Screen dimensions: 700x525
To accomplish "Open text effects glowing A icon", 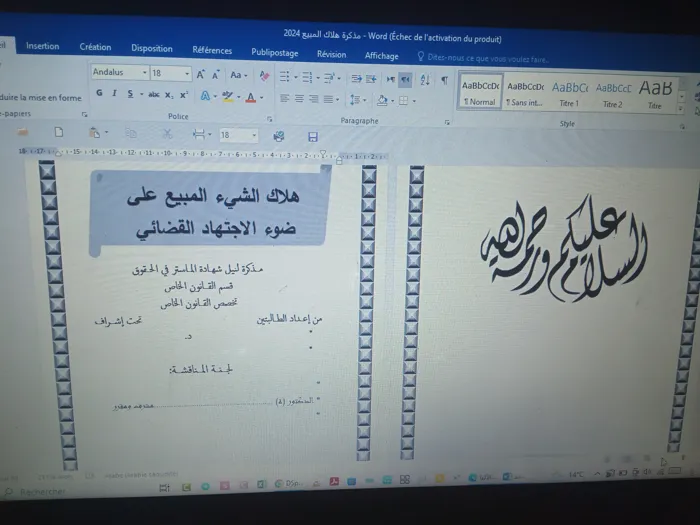I will click(205, 96).
